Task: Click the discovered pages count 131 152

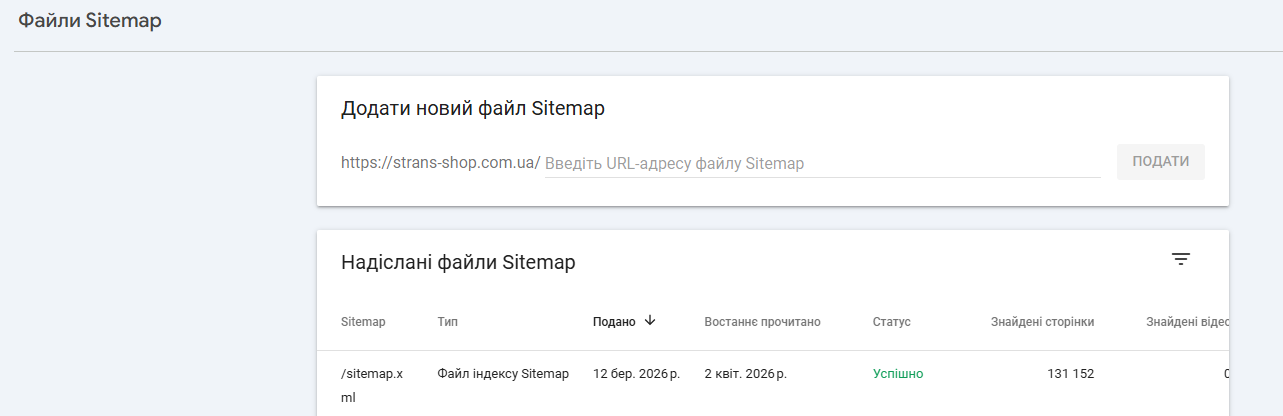Action: point(1070,374)
